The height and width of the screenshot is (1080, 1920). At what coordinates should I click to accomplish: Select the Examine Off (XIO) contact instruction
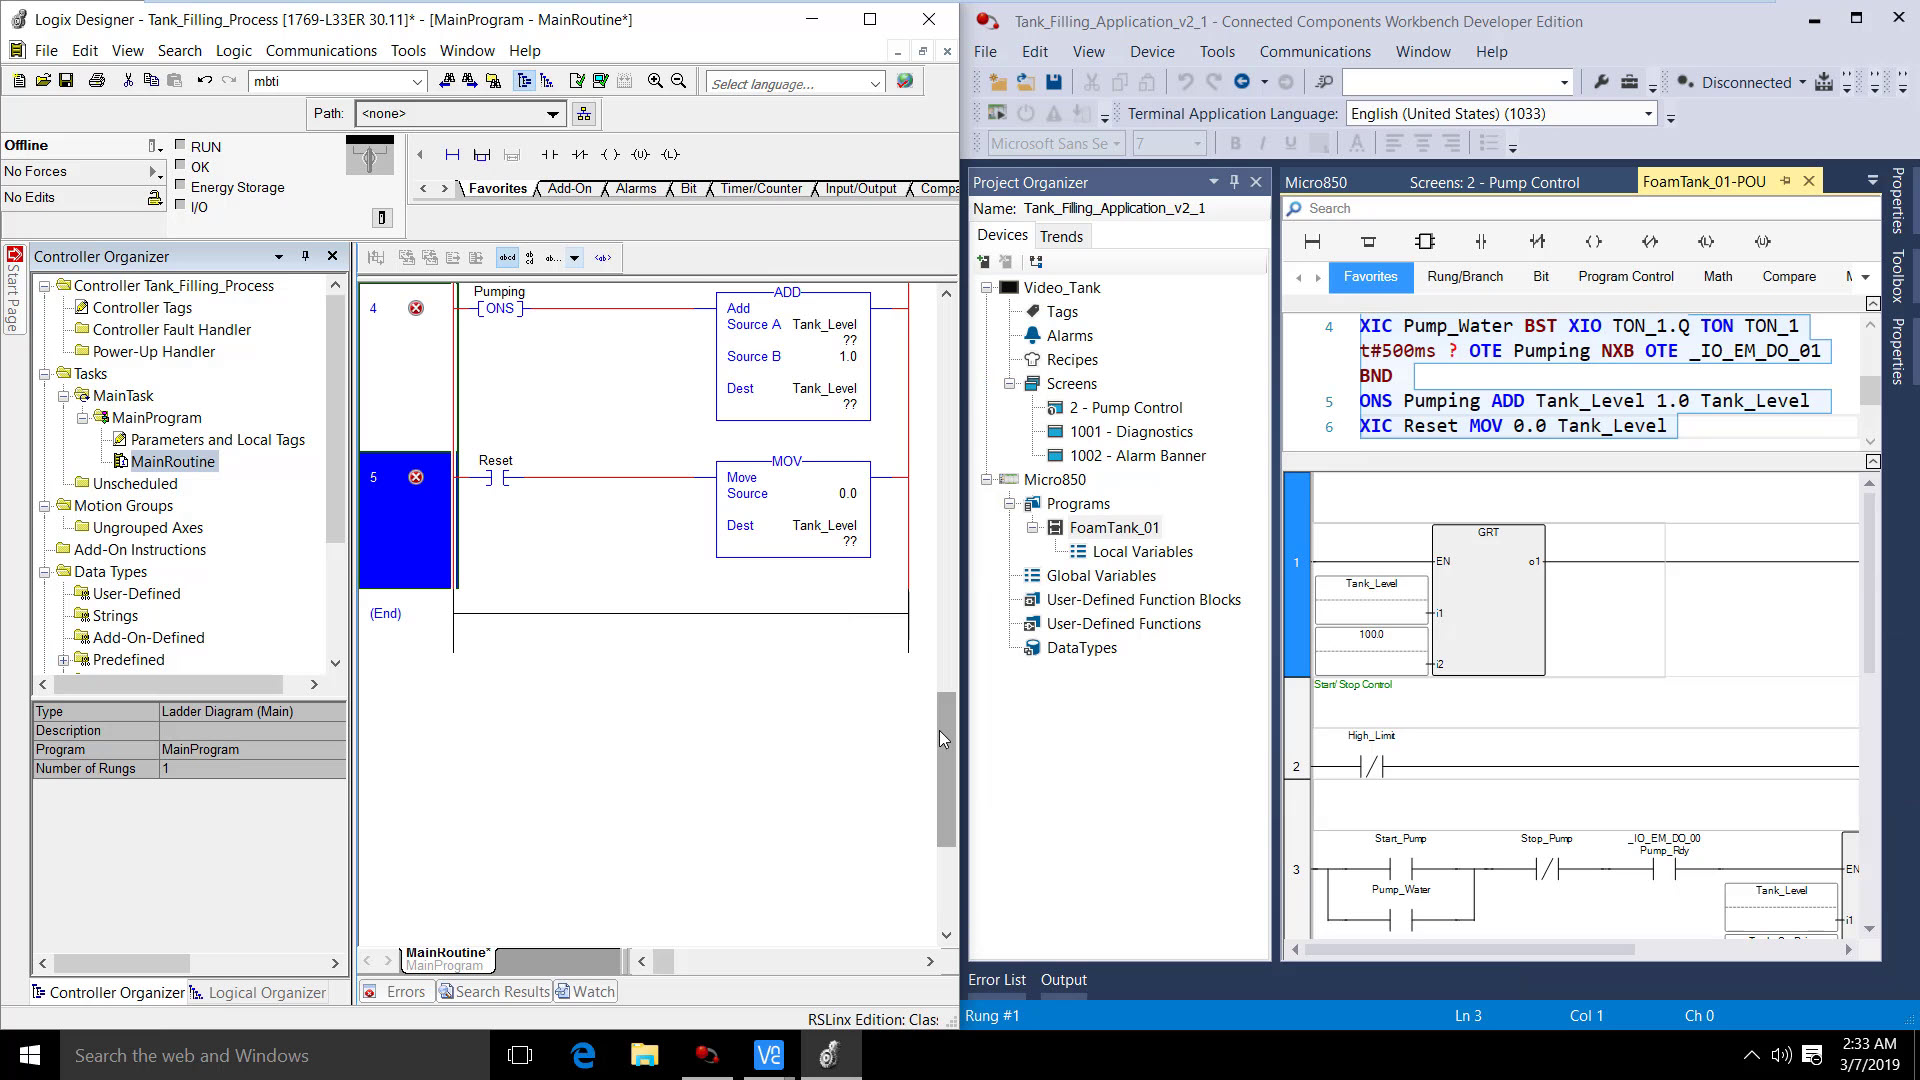click(579, 155)
